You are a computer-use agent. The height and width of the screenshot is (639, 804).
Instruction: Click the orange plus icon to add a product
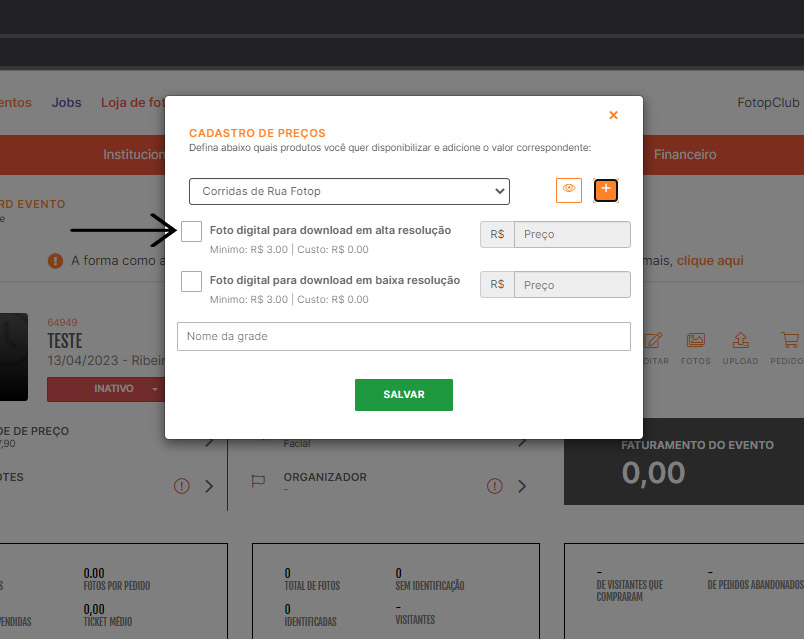605,189
